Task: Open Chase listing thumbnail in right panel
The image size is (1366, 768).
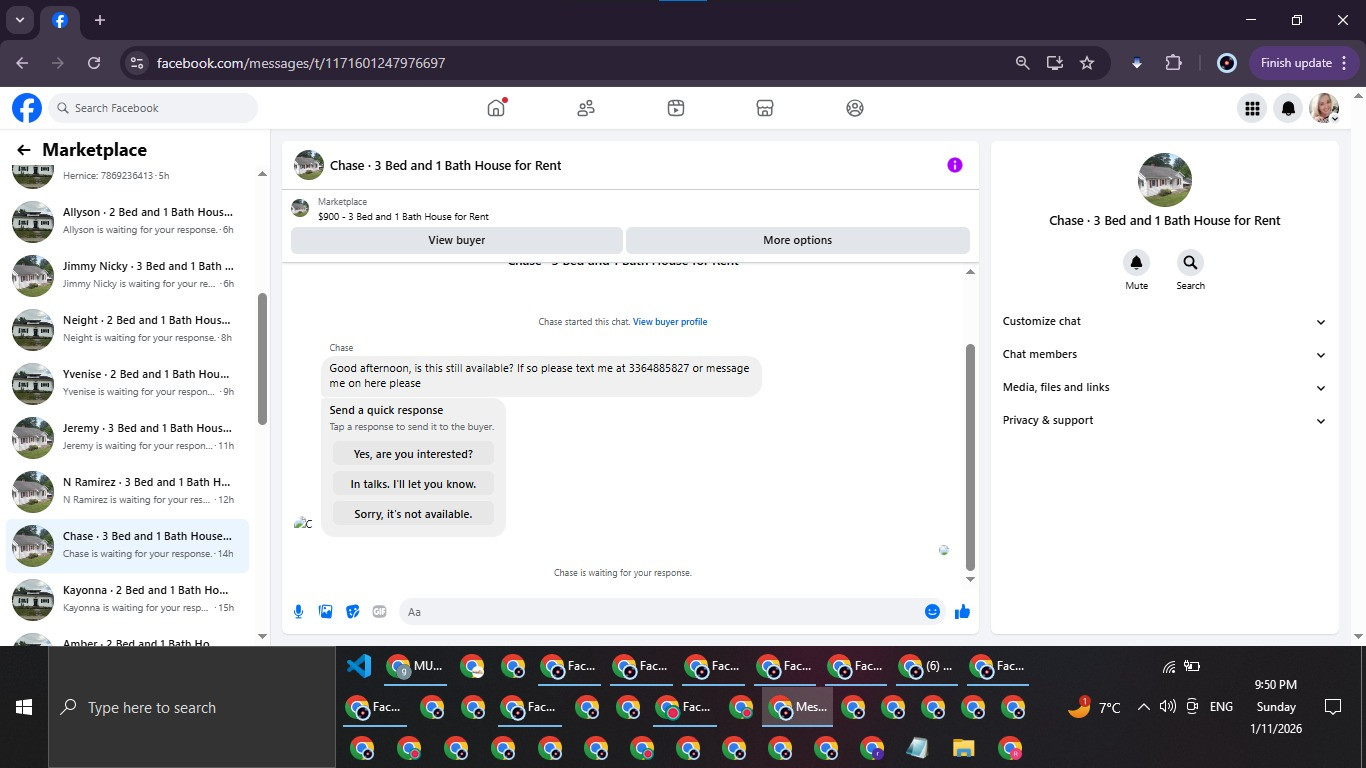Action: click(1165, 180)
